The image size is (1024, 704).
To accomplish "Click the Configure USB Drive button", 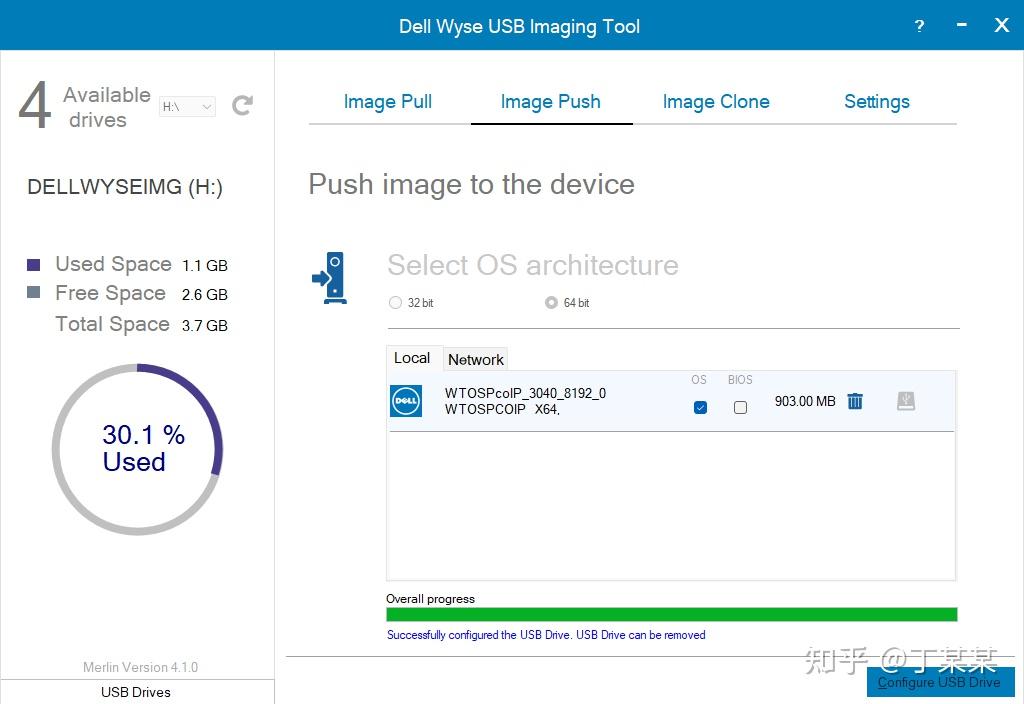I will (x=940, y=682).
